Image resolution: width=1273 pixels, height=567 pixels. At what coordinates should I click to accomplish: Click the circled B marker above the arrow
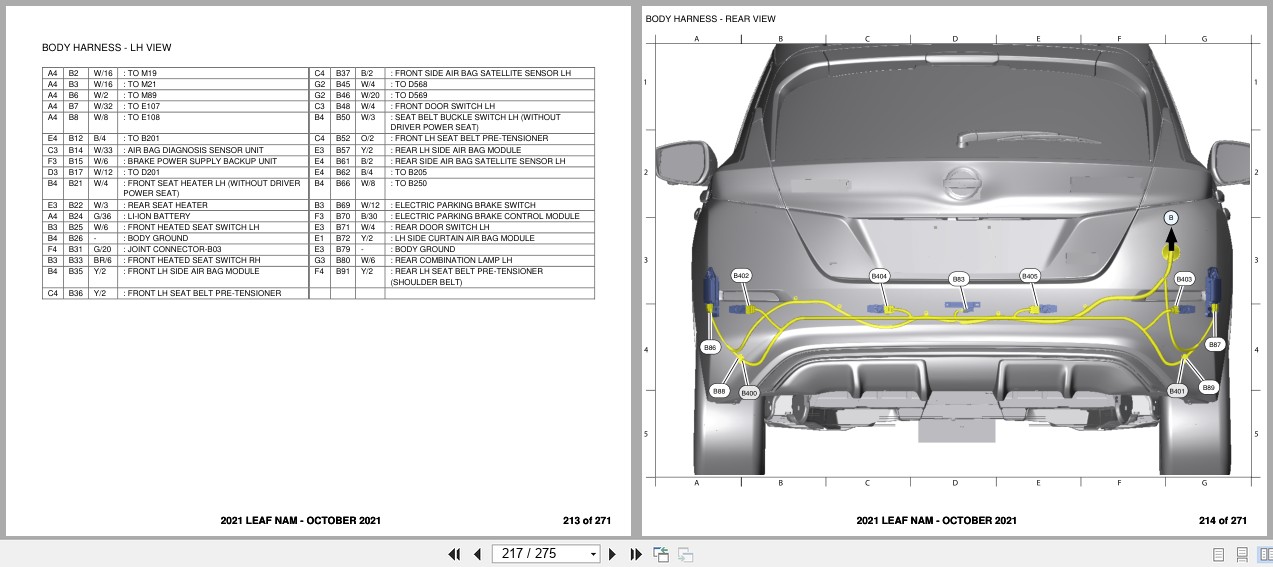click(x=1171, y=218)
